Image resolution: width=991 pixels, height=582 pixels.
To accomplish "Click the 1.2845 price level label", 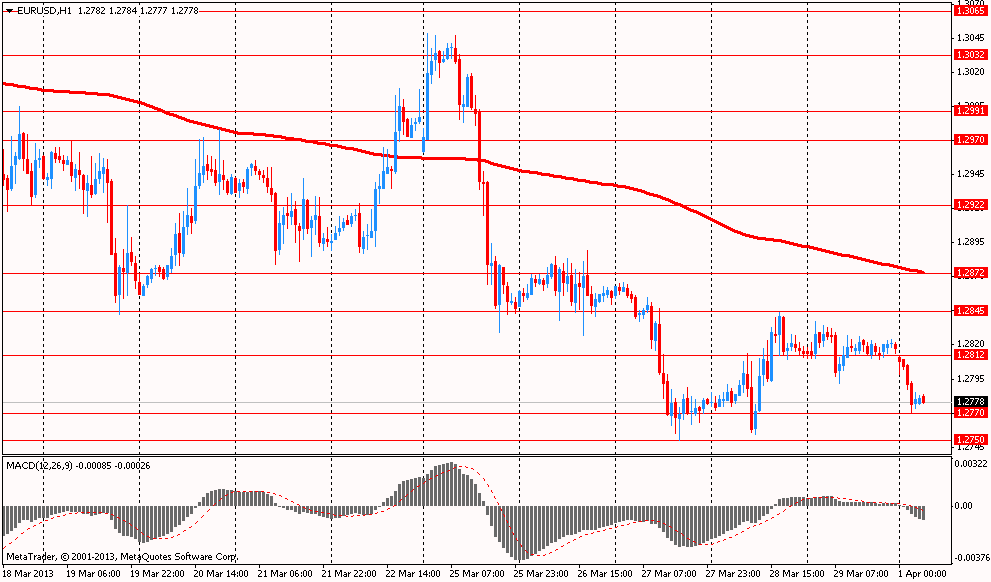I will pos(970,311).
